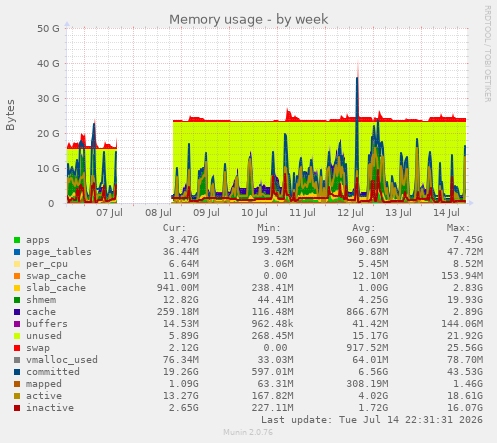
Task: Click the buffers purple legend swatch
Action: point(17,324)
